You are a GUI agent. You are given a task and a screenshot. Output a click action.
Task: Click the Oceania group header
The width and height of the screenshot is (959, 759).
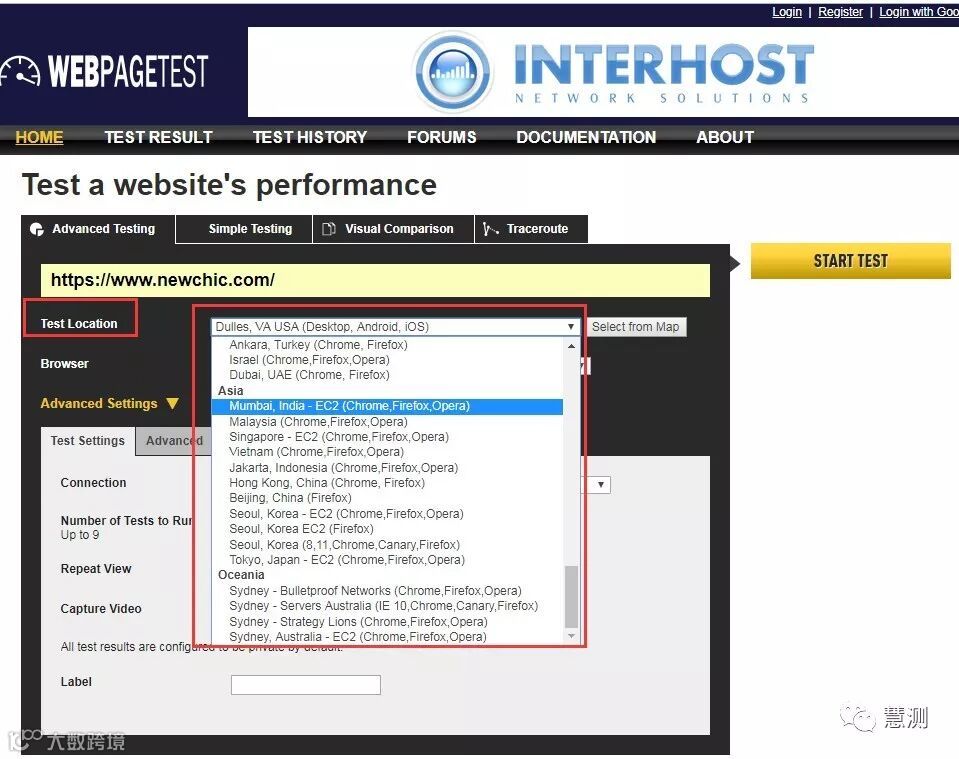coord(241,575)
